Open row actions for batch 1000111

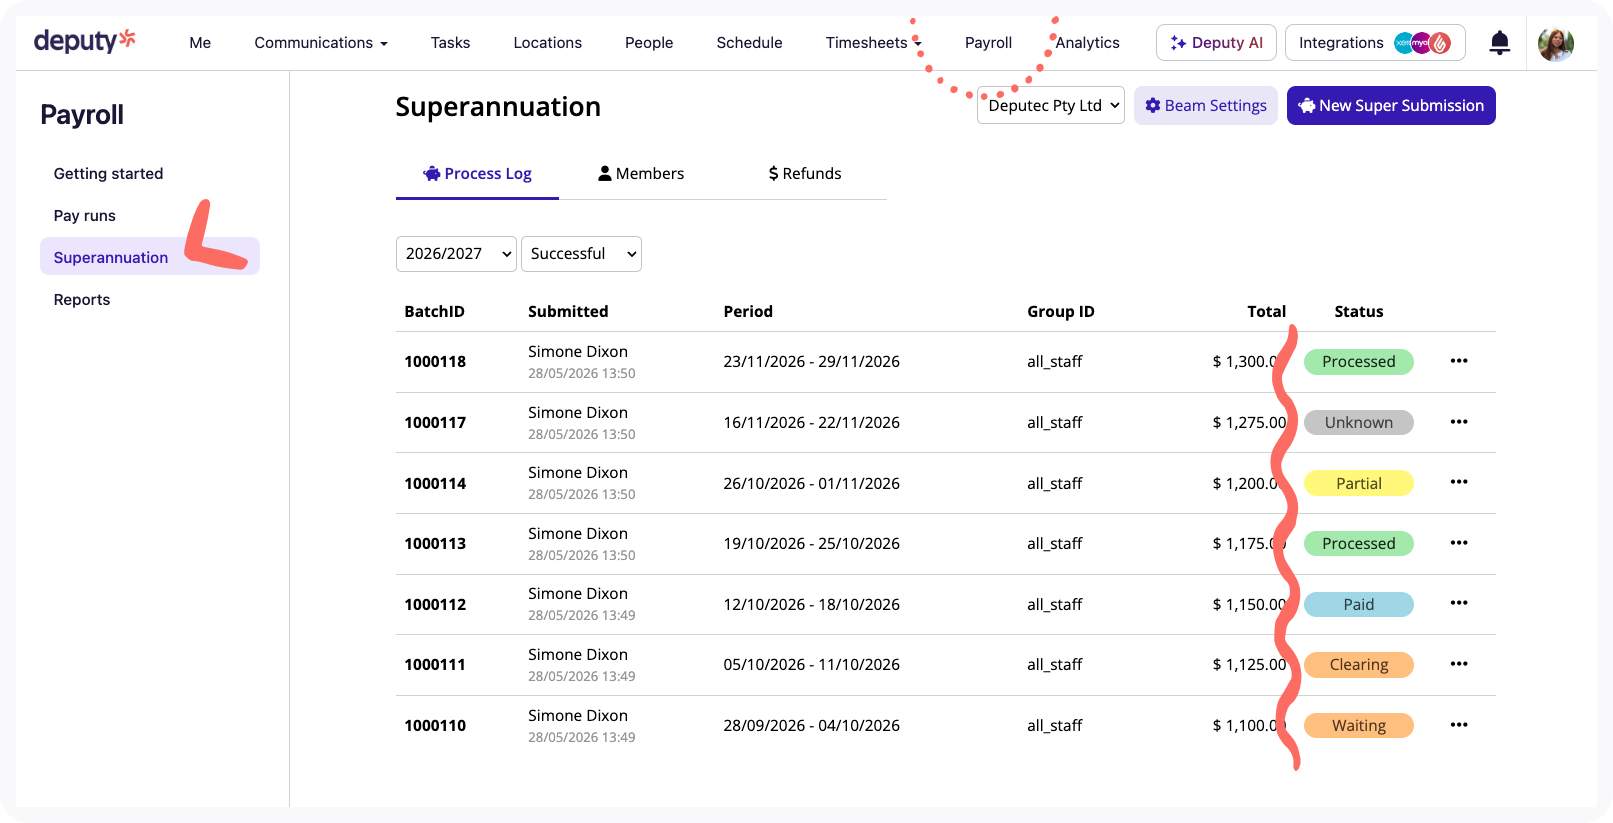(1459, 664)
